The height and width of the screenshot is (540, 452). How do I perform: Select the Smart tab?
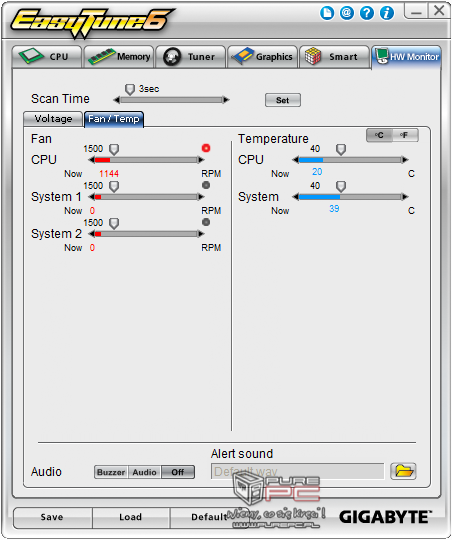[334, 56]
